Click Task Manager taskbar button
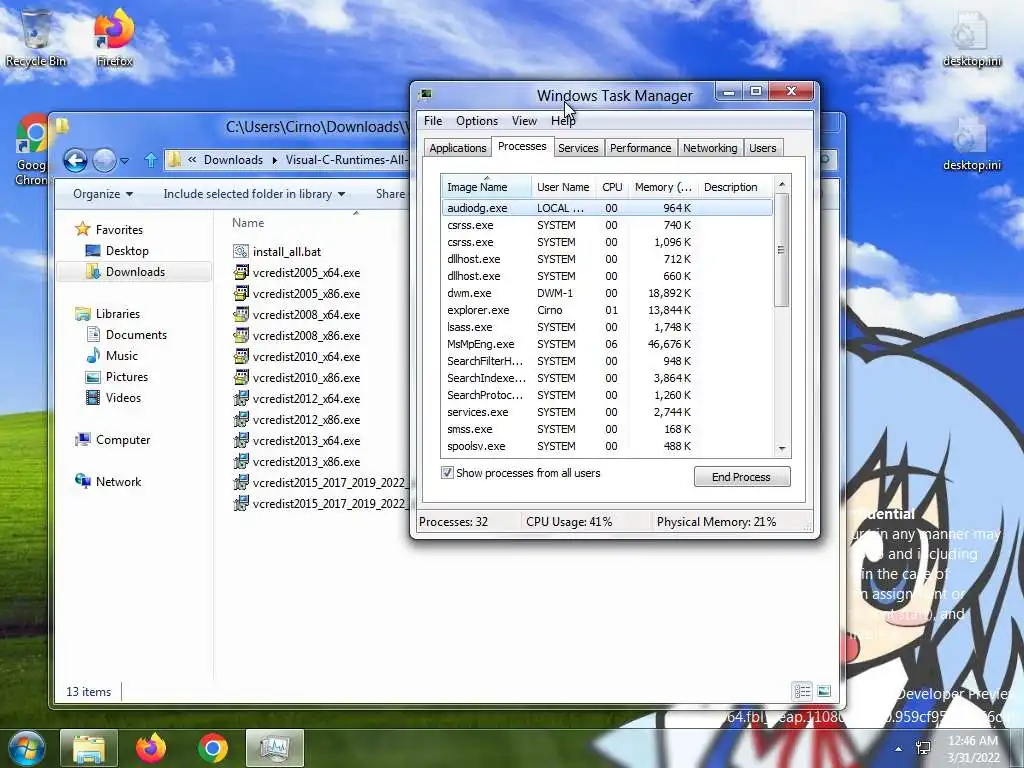Screen dimensions: 1024x768 coord(275,748)
